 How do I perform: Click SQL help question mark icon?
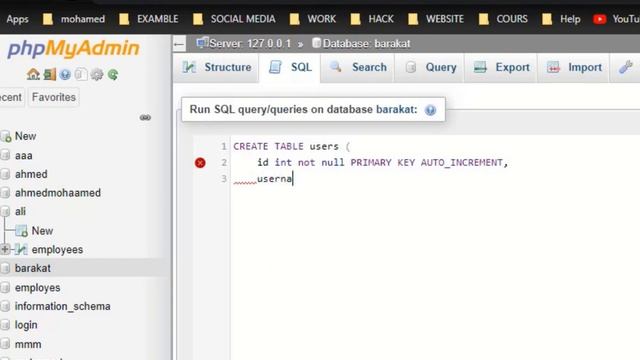pyautogui.click(x=430, y=110)
